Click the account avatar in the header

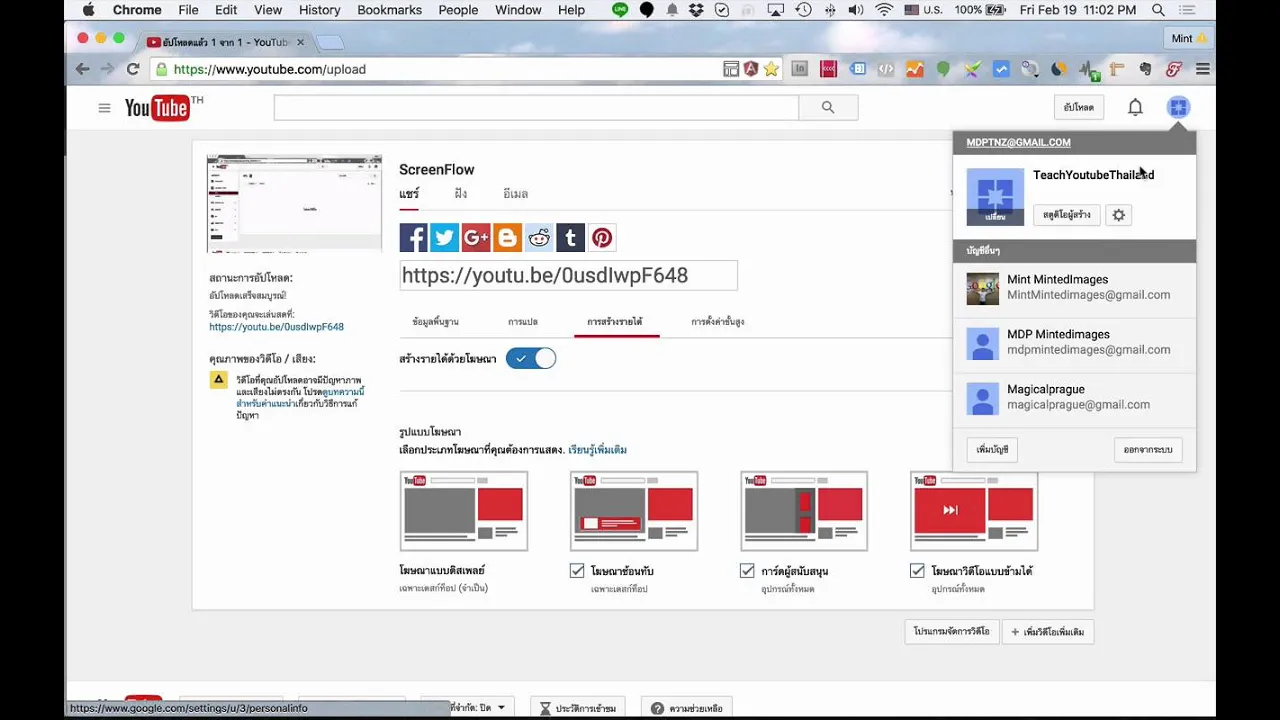1178,107
